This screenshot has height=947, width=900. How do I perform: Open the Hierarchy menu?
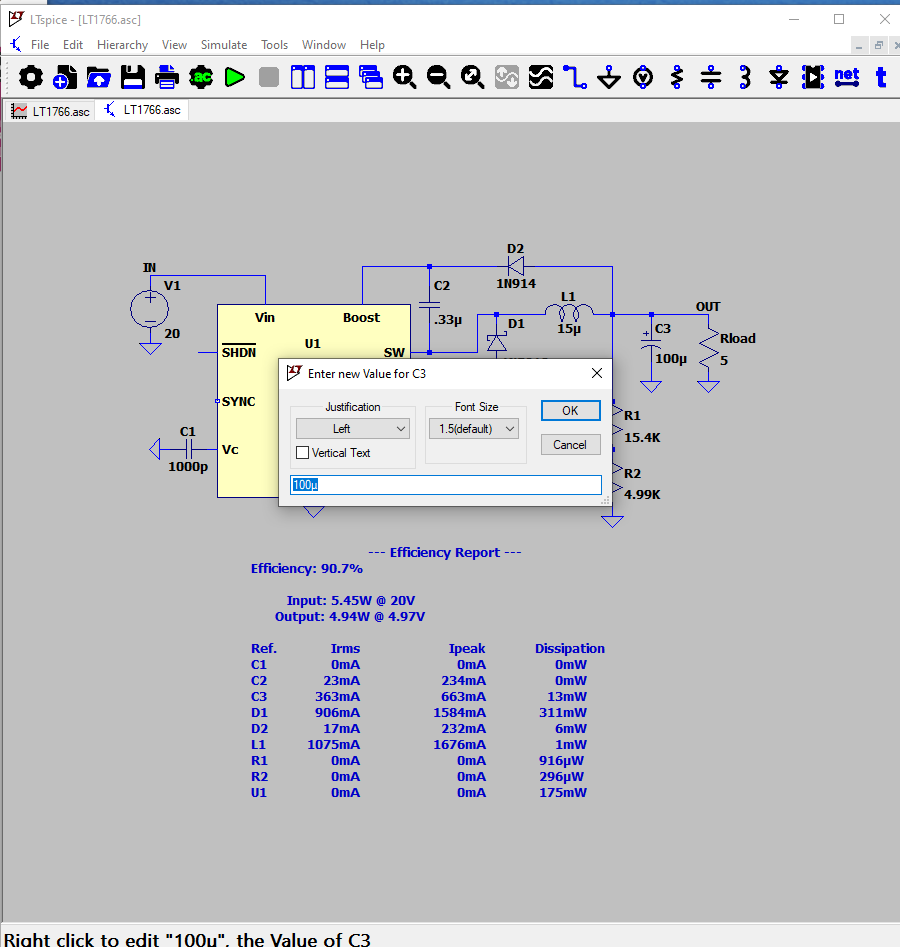[122, 45]
